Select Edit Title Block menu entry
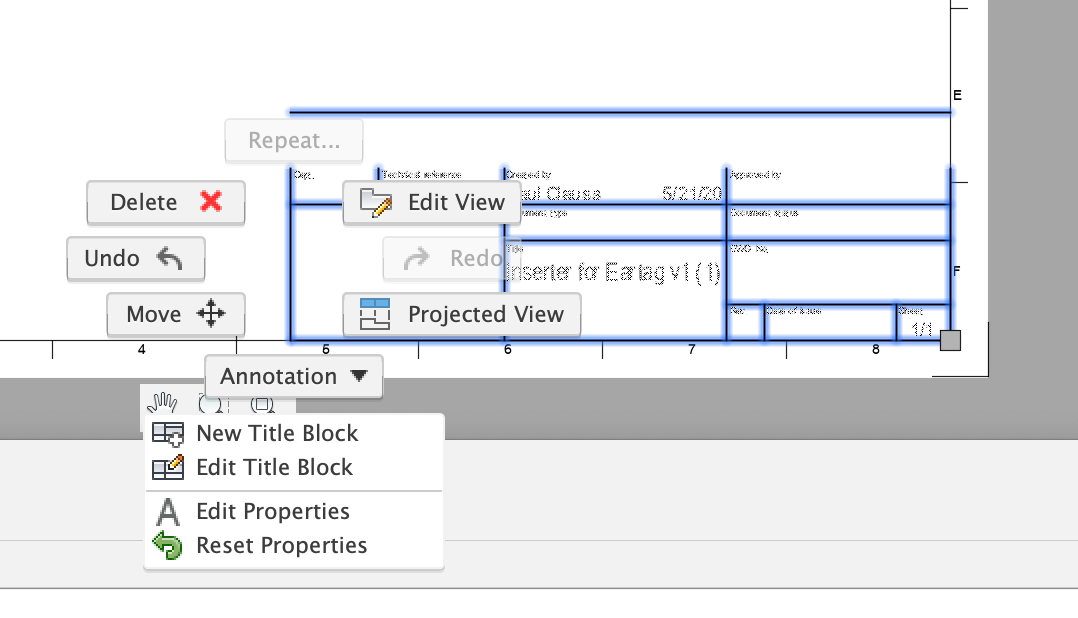The height and width of the screenshot is (618, 1078). (x=274, y=467)
